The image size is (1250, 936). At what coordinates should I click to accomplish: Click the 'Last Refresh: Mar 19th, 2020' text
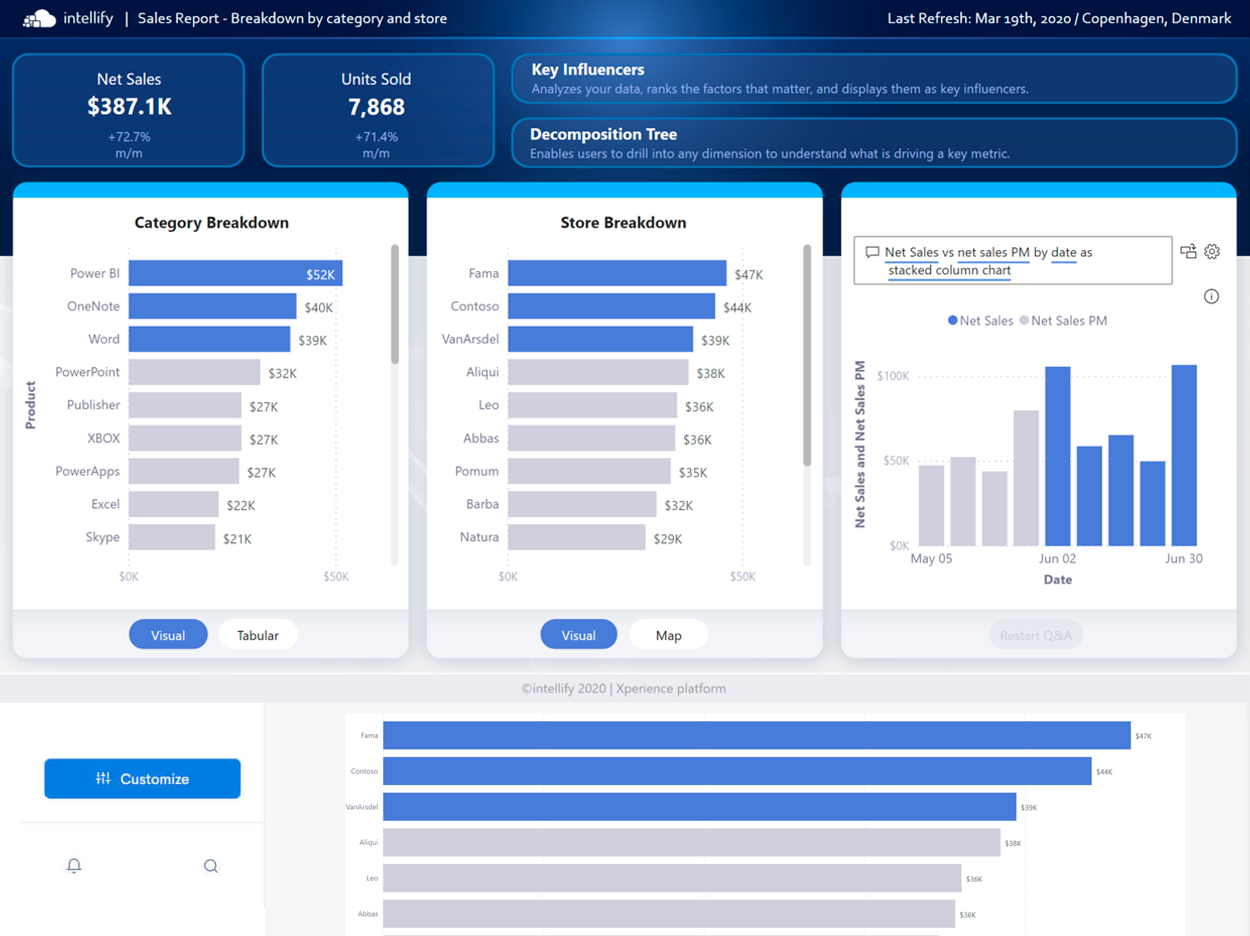tap(979, 18)
